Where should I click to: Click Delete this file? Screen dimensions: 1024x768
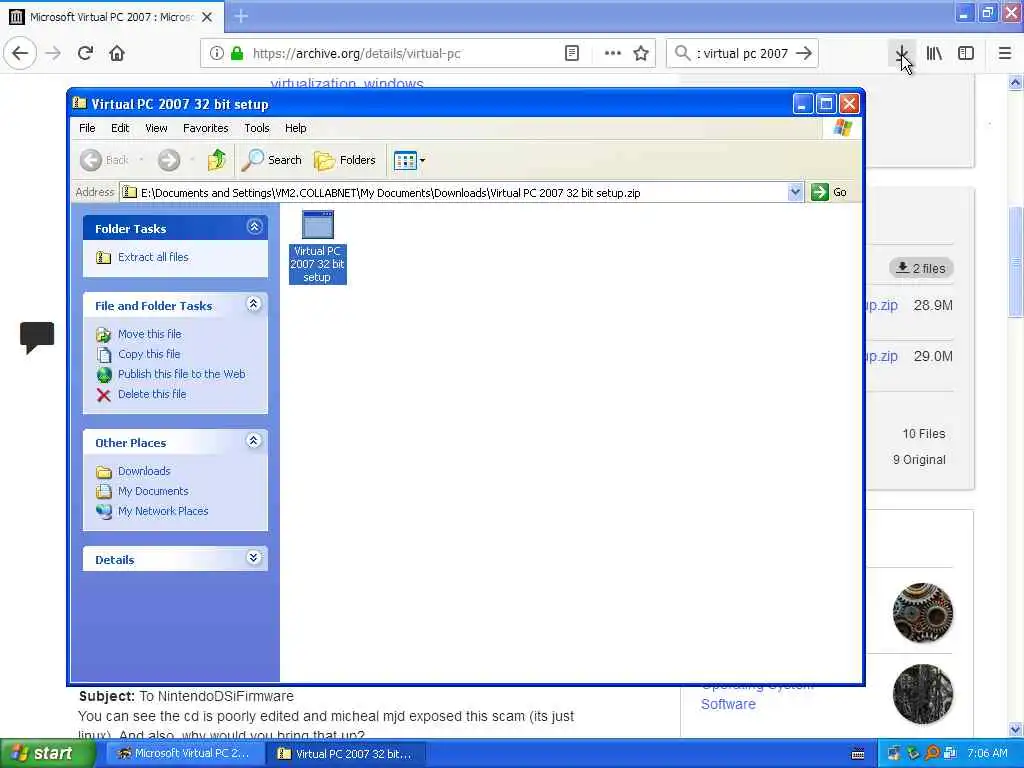(x=152, y=394)
